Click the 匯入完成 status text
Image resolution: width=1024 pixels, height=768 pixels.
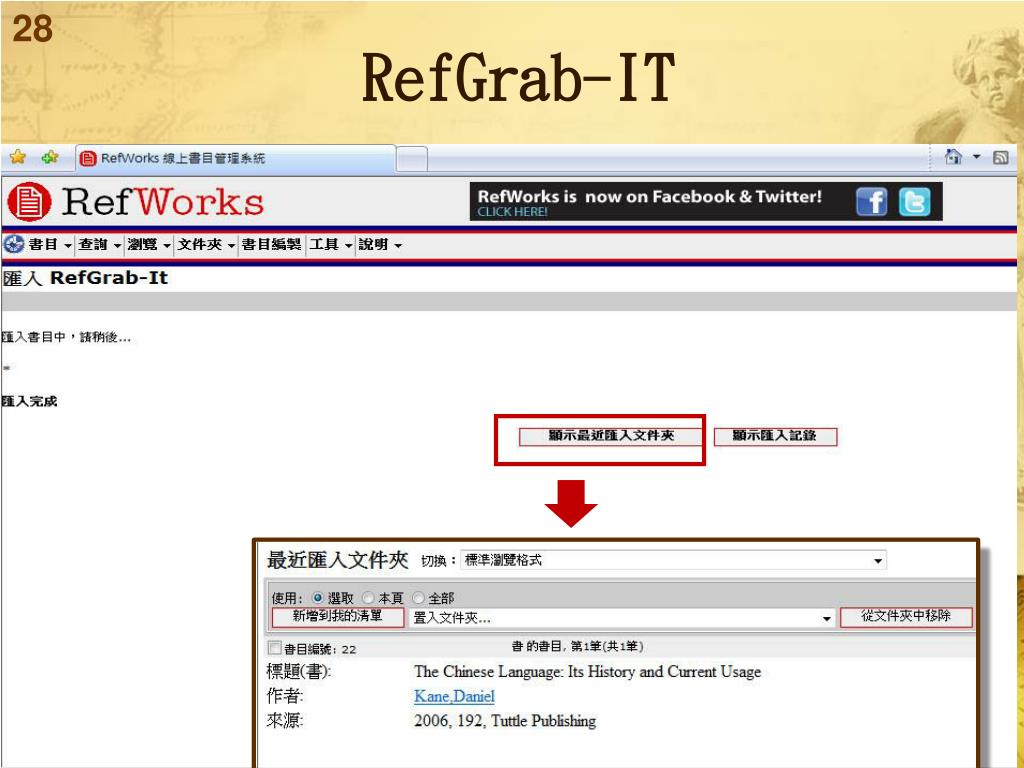click(30, 402)
